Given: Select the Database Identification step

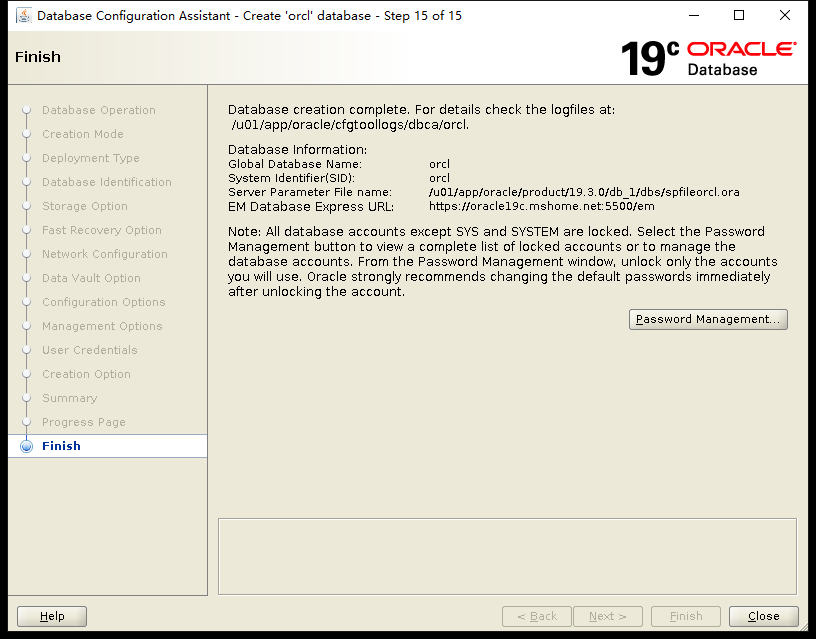Looking at the screenshot, I should [x=107, y=182].
